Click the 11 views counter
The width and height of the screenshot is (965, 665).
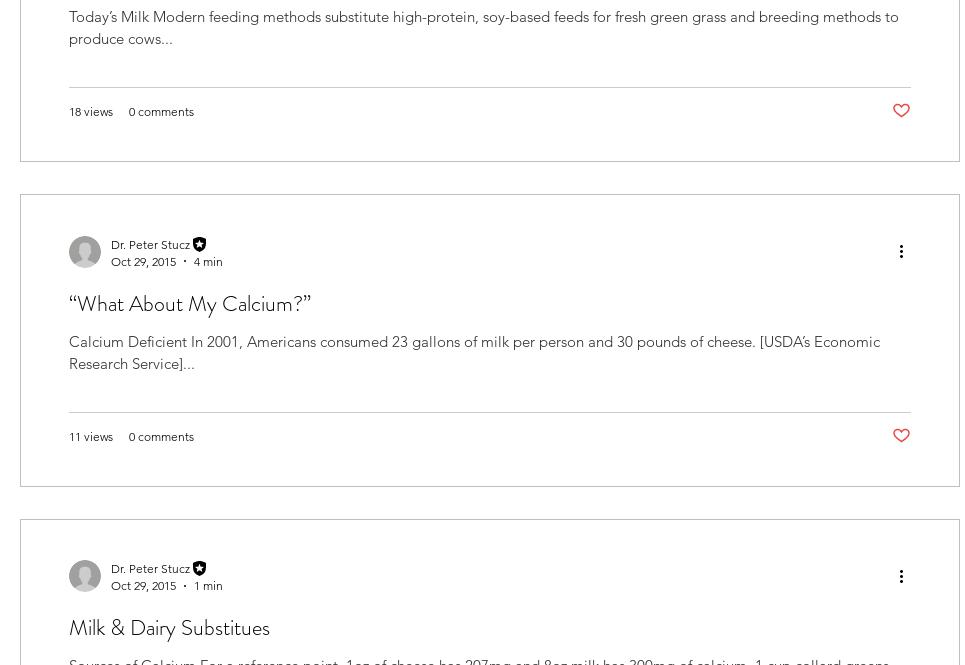[91, 436]
